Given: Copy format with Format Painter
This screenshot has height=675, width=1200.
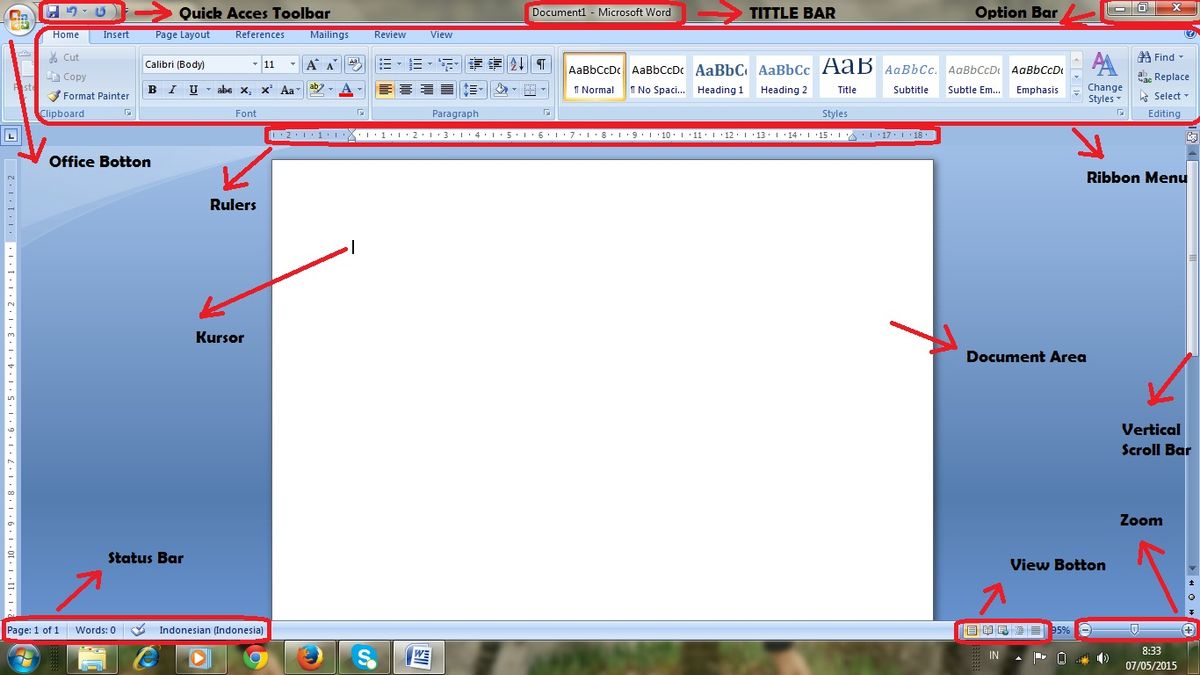Looking at the screenshot, I should point(88,96).
